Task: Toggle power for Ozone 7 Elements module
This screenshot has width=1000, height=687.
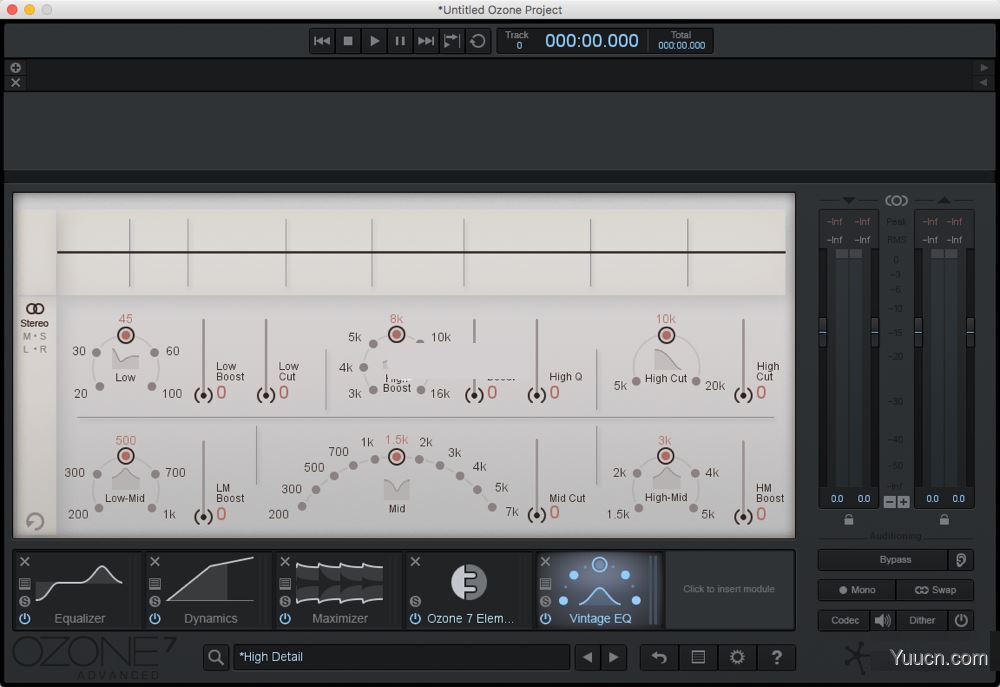Action: click(415, 618)
